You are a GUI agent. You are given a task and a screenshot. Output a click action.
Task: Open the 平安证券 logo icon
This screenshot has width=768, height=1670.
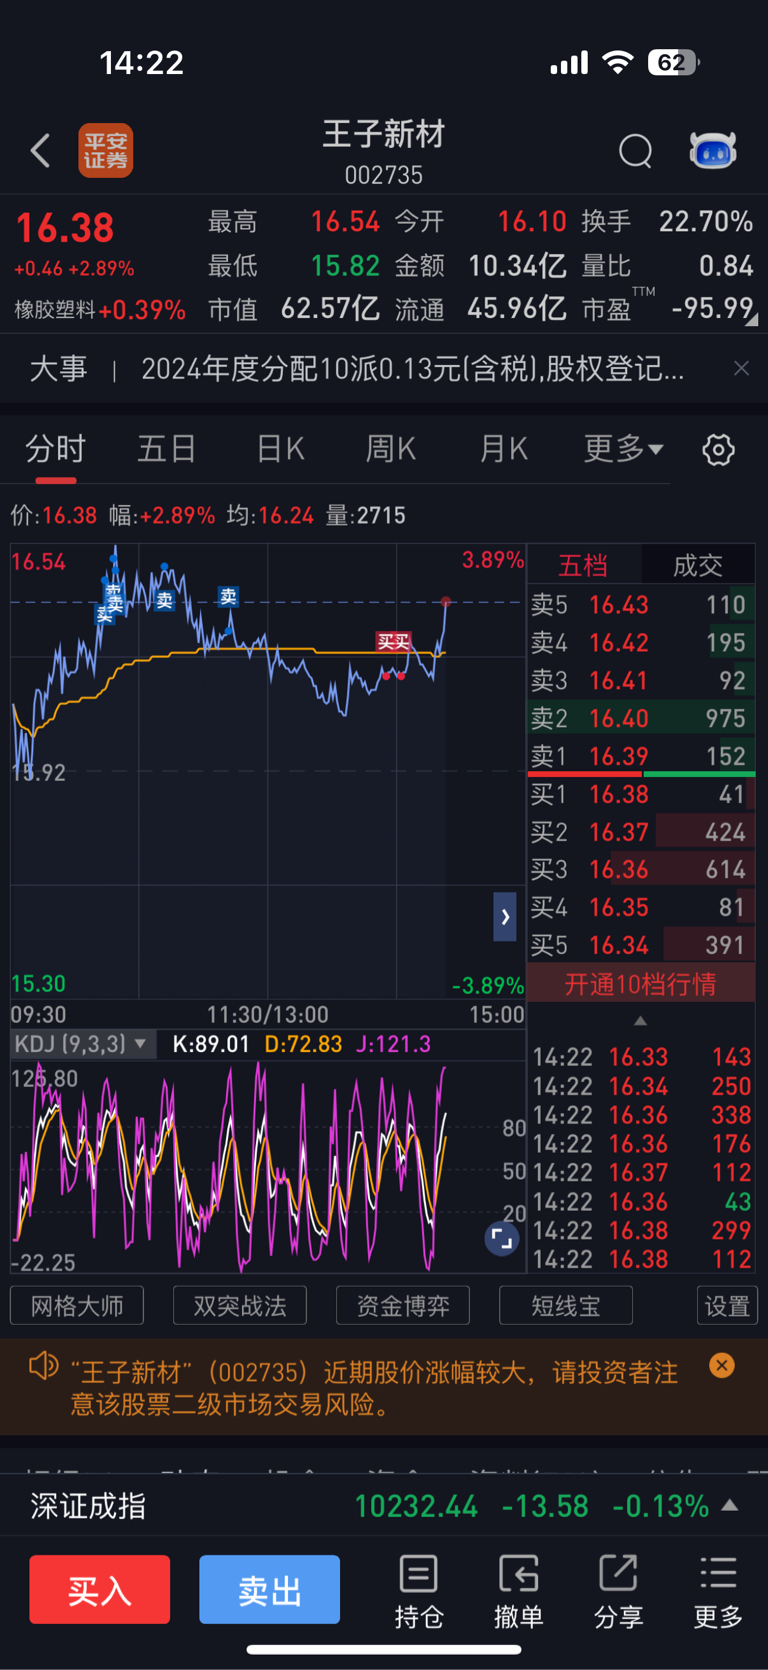(x=106, y=151)
